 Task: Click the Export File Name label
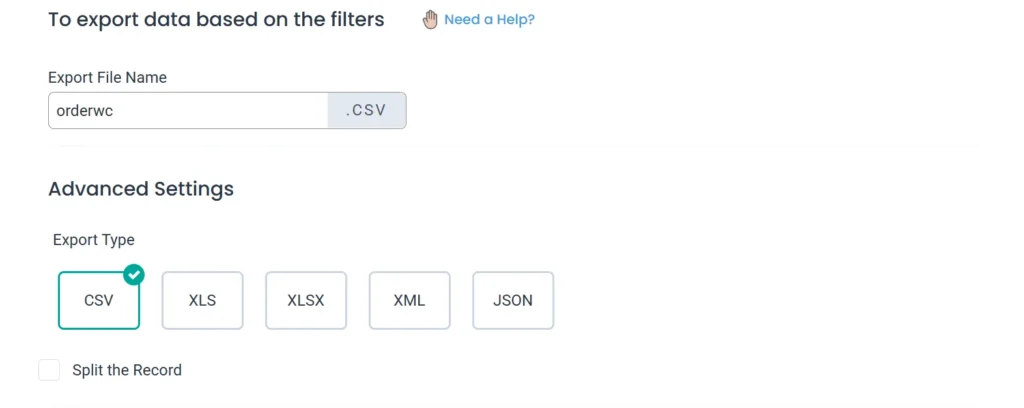(x=107, y=77)
